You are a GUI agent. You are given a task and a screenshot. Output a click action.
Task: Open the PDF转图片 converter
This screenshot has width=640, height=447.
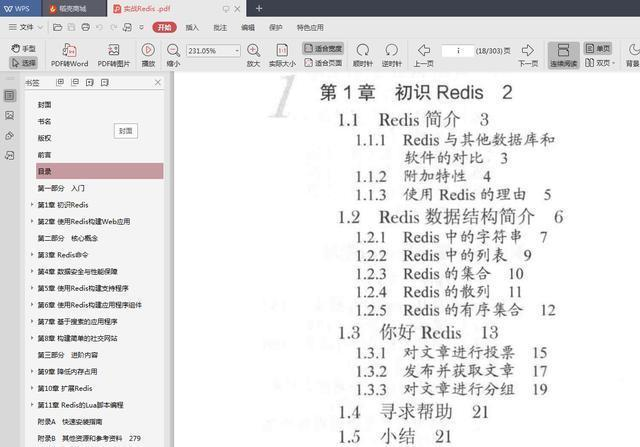(113, 55)
